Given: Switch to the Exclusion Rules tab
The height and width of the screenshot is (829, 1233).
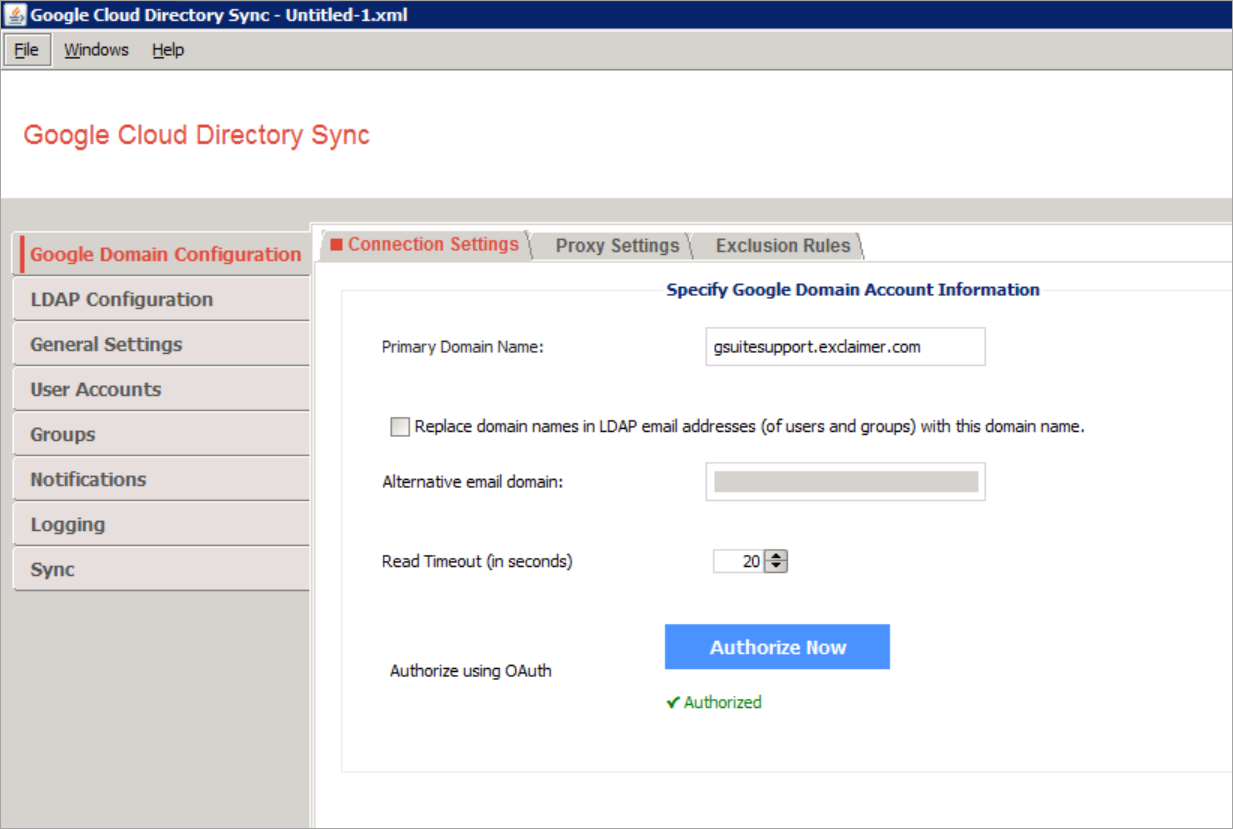Looking at the screenshot, I should 782,246.
